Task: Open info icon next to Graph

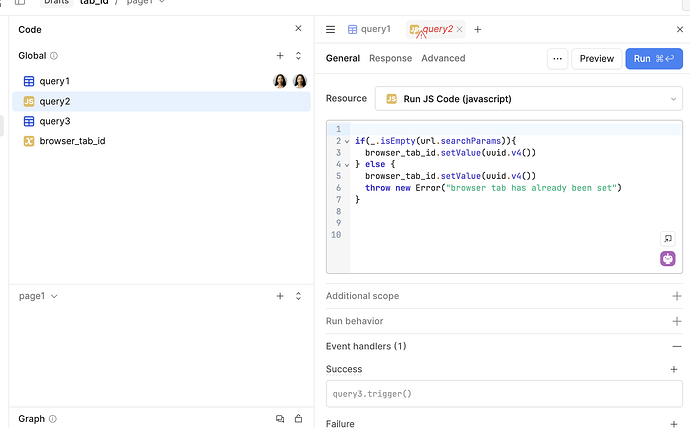Action: pos(53,419)
